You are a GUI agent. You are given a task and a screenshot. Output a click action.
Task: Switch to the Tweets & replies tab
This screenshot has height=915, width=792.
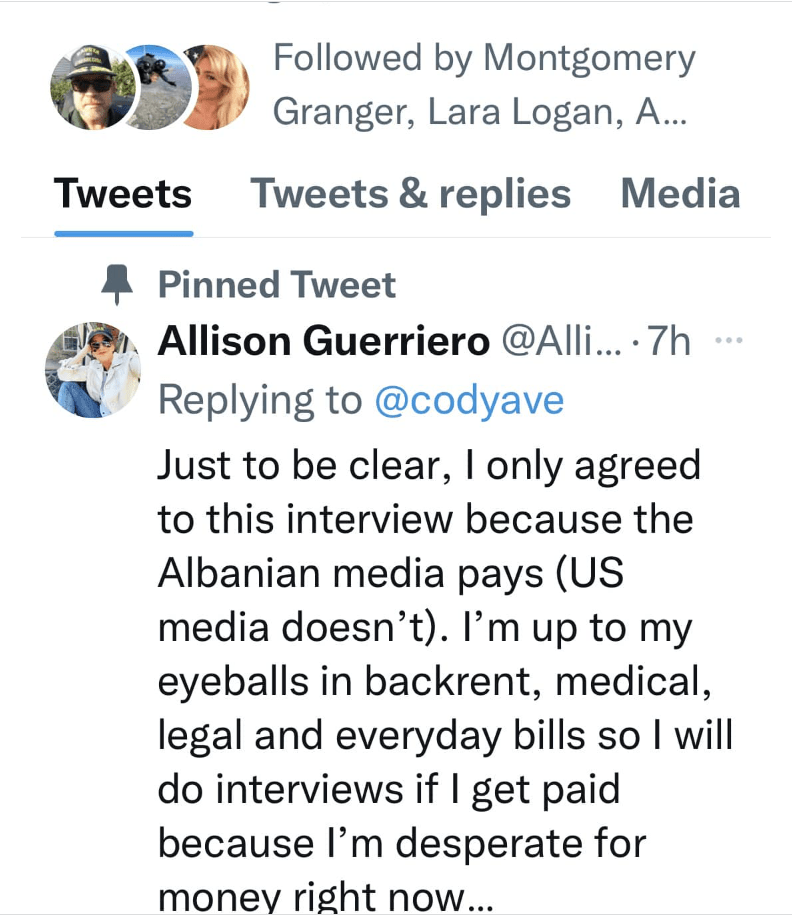coord(410,194)
